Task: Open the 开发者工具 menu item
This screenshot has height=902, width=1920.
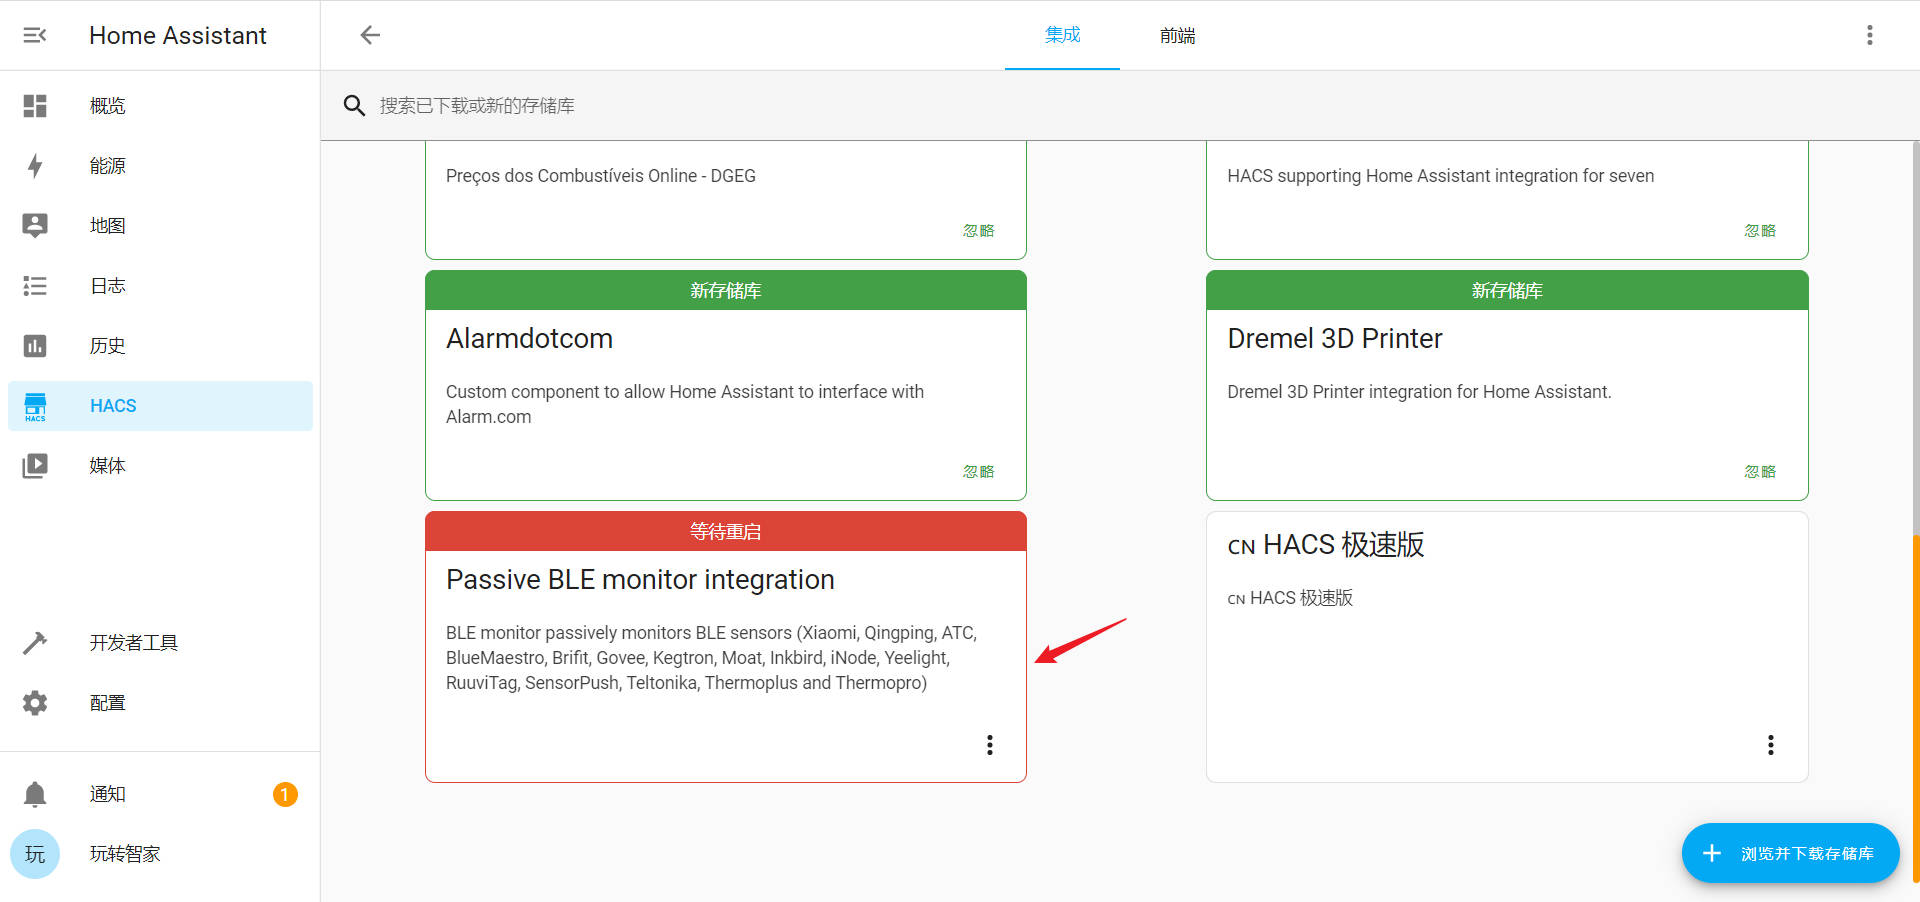Action: (x=160, y=642)
